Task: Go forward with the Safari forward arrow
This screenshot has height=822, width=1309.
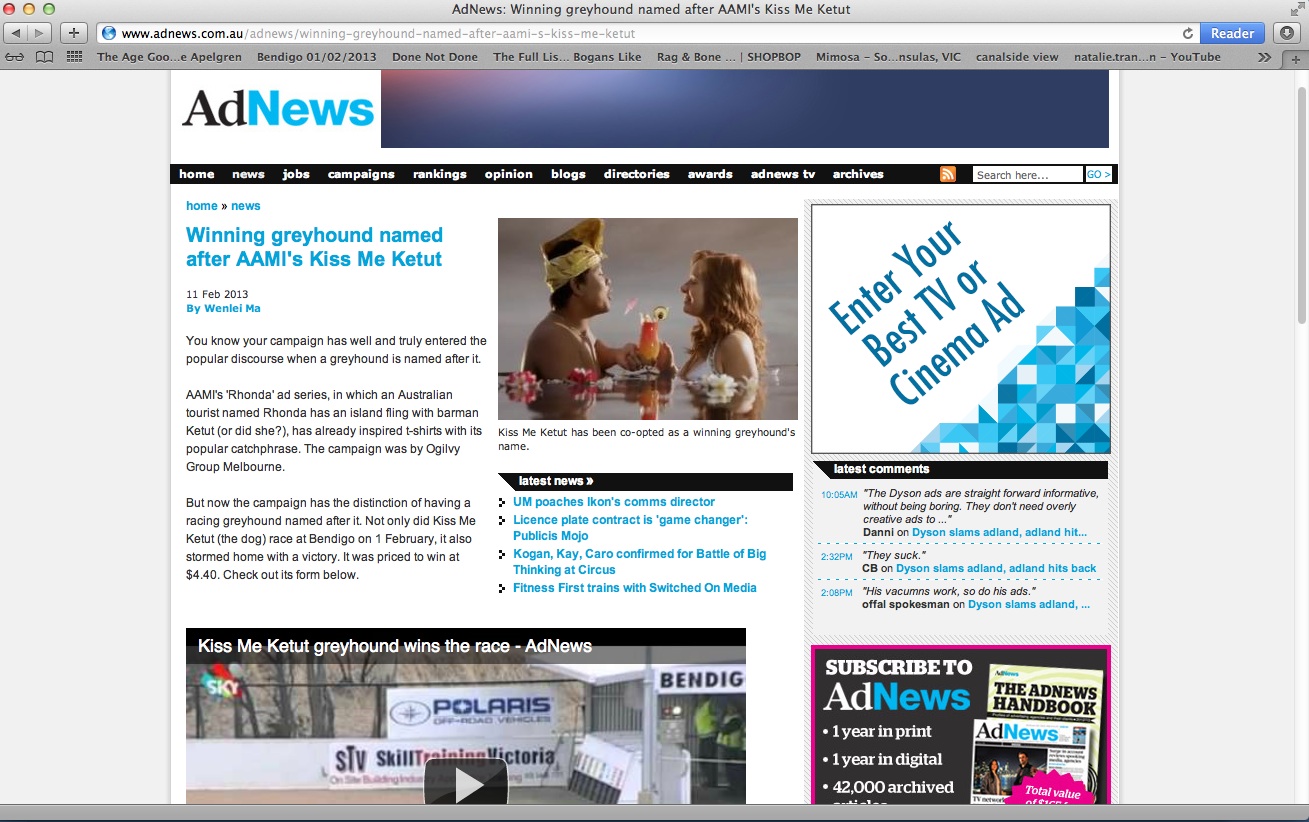Action: click(41, 33)
